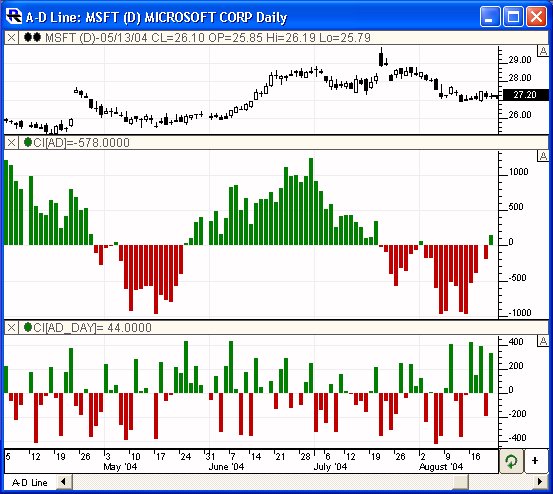The height and width of the screenshot is (494, 553).
Task: Click the -1000 value on CI[AD] scale
Action: point(520,312)
